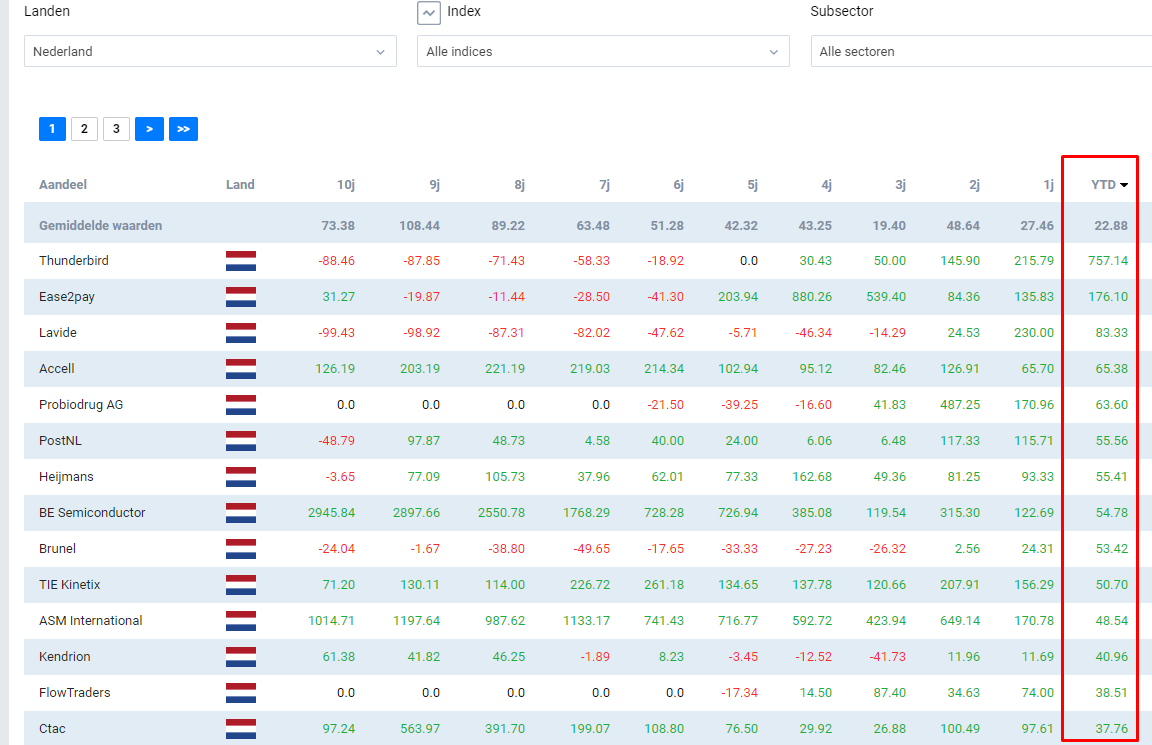Image resolution: width=1152 pixels, height=745 pixels.
Task: Click Ctac 9j value 563.97
Action: [420, 729]
